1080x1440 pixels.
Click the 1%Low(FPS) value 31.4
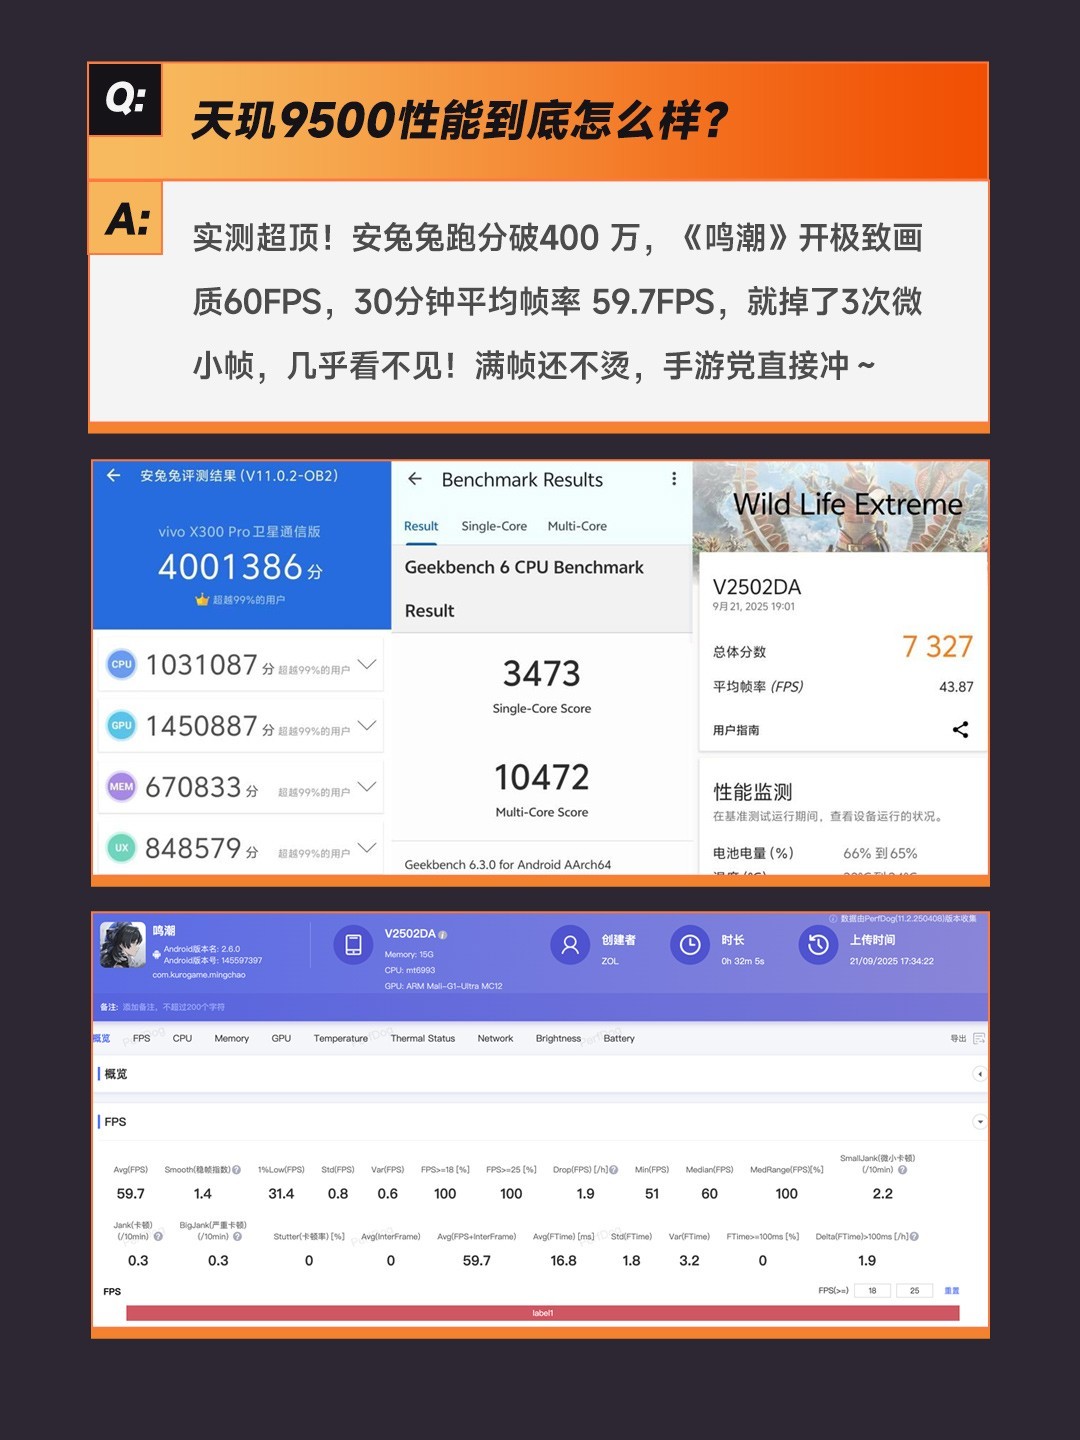pos(281,1194)
